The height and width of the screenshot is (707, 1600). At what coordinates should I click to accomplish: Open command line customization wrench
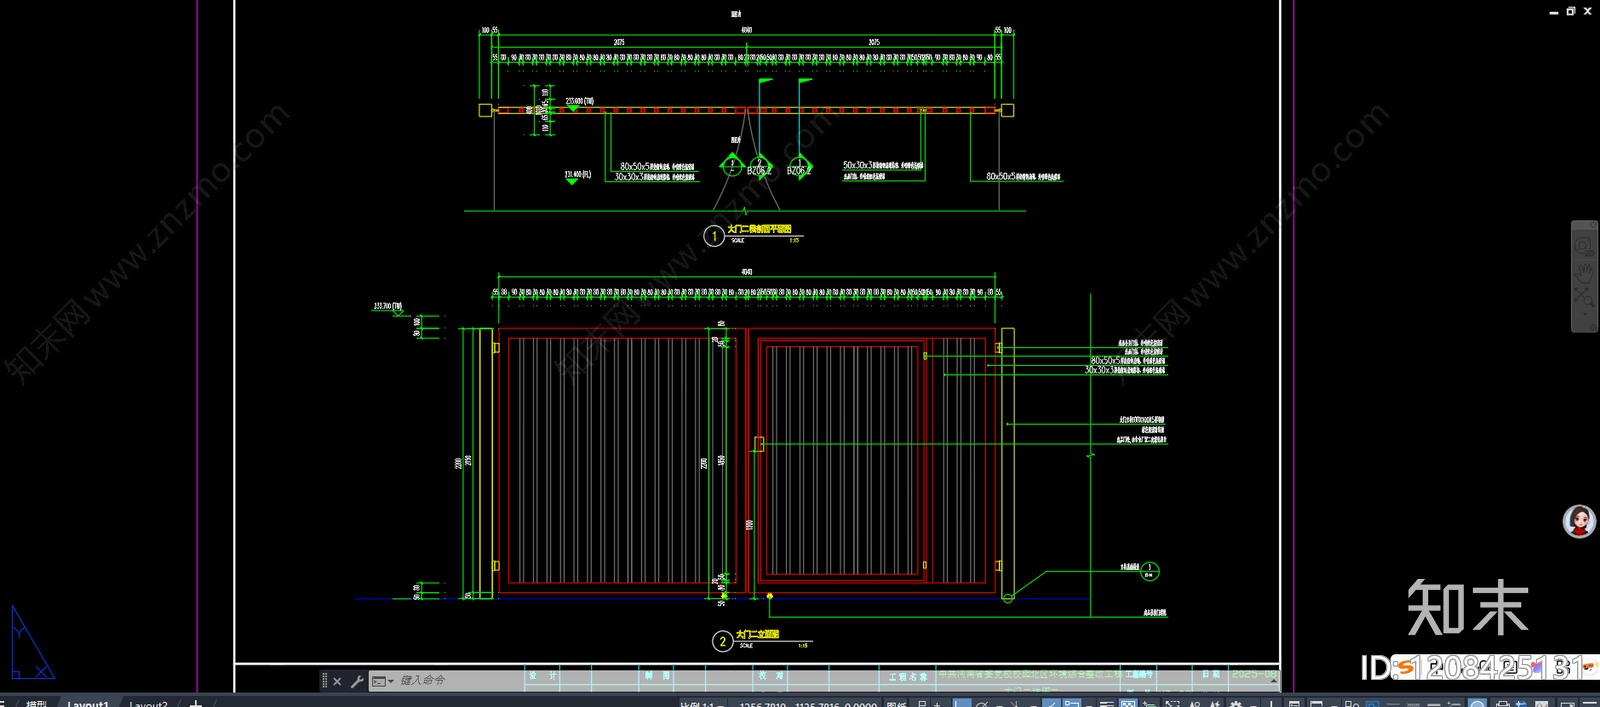tap(357, 681)
